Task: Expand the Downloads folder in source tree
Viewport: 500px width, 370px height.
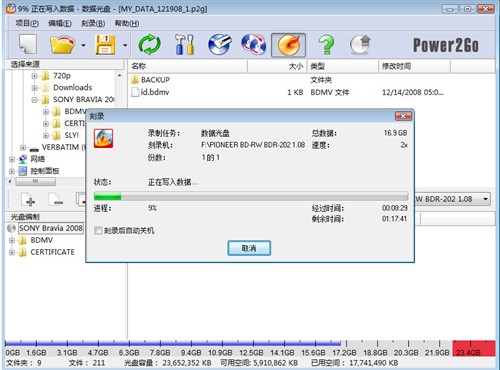Action: coord(34,88)
